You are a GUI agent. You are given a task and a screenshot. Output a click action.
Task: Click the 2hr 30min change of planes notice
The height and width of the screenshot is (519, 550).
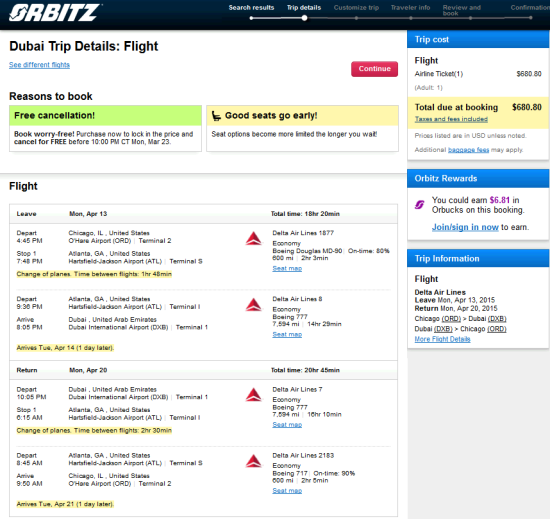tap(94, 431)
